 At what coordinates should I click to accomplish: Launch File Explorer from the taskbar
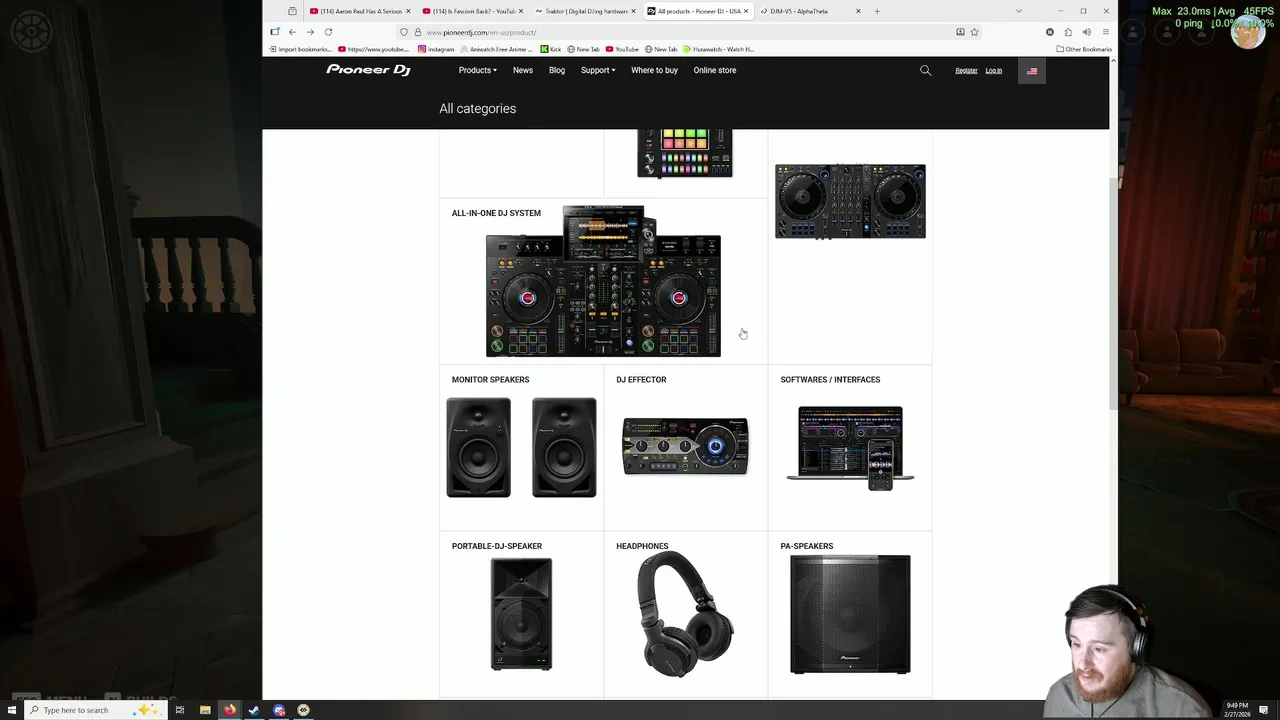point(205,710)
